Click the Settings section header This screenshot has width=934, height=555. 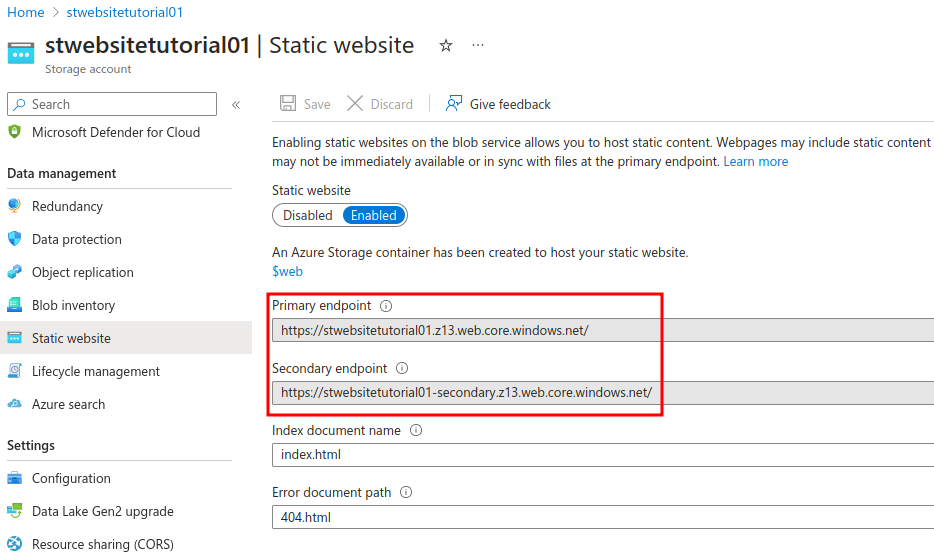(x=31, y=445)
